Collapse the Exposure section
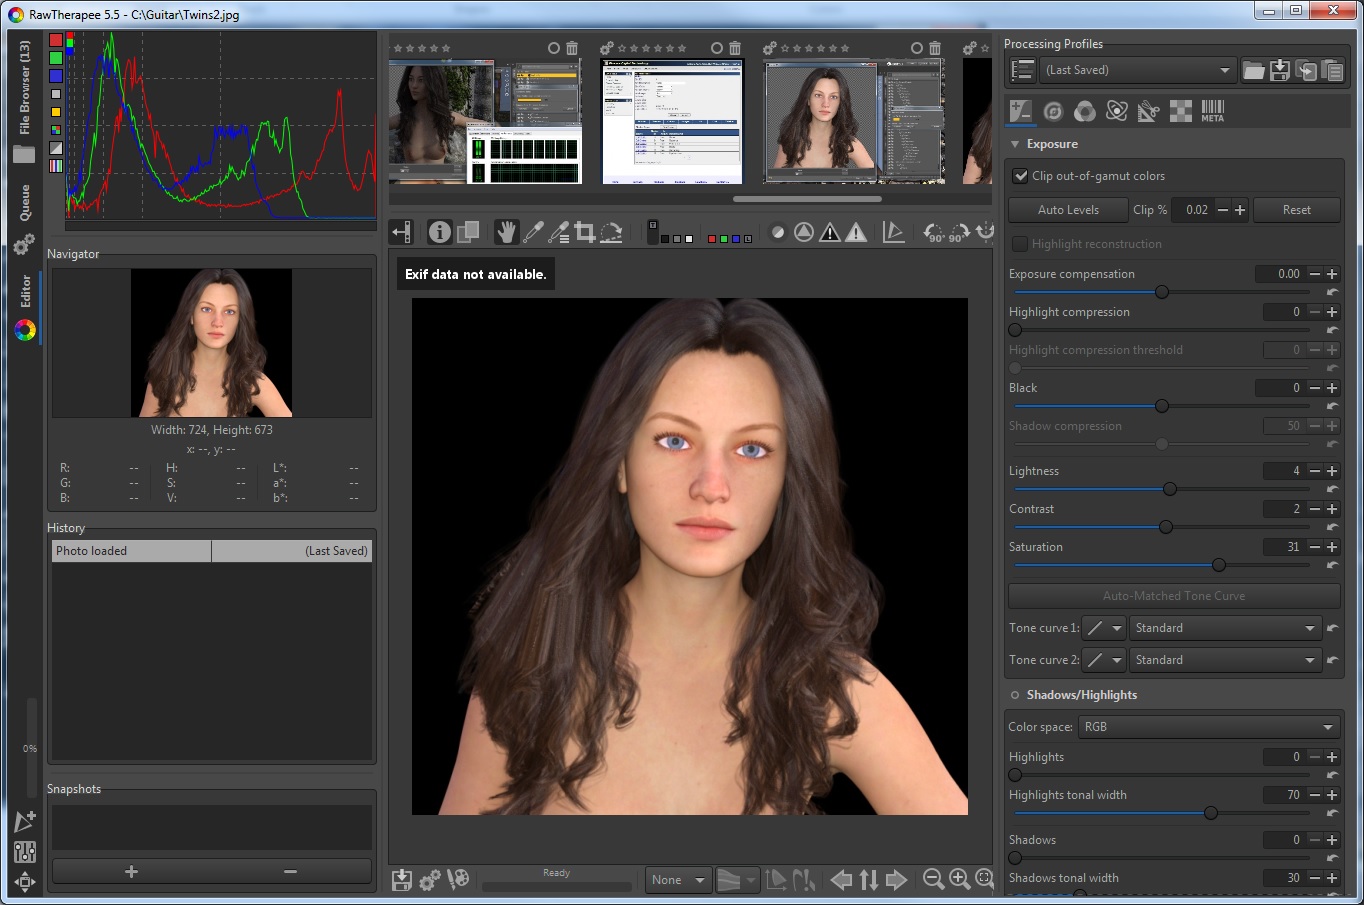This screenshot has width=1364, height=905. pyautogui.click(x=1015, y=144)
